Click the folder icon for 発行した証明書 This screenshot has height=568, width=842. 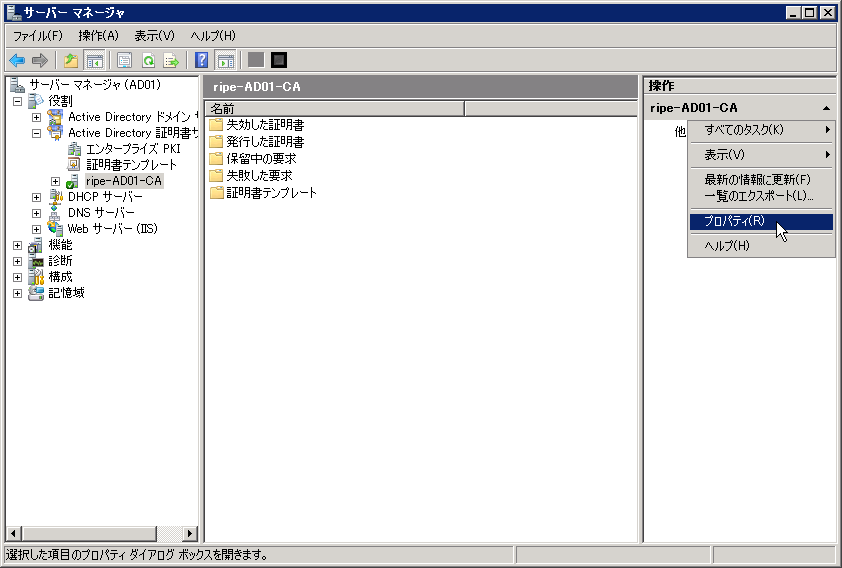[216, 142]
